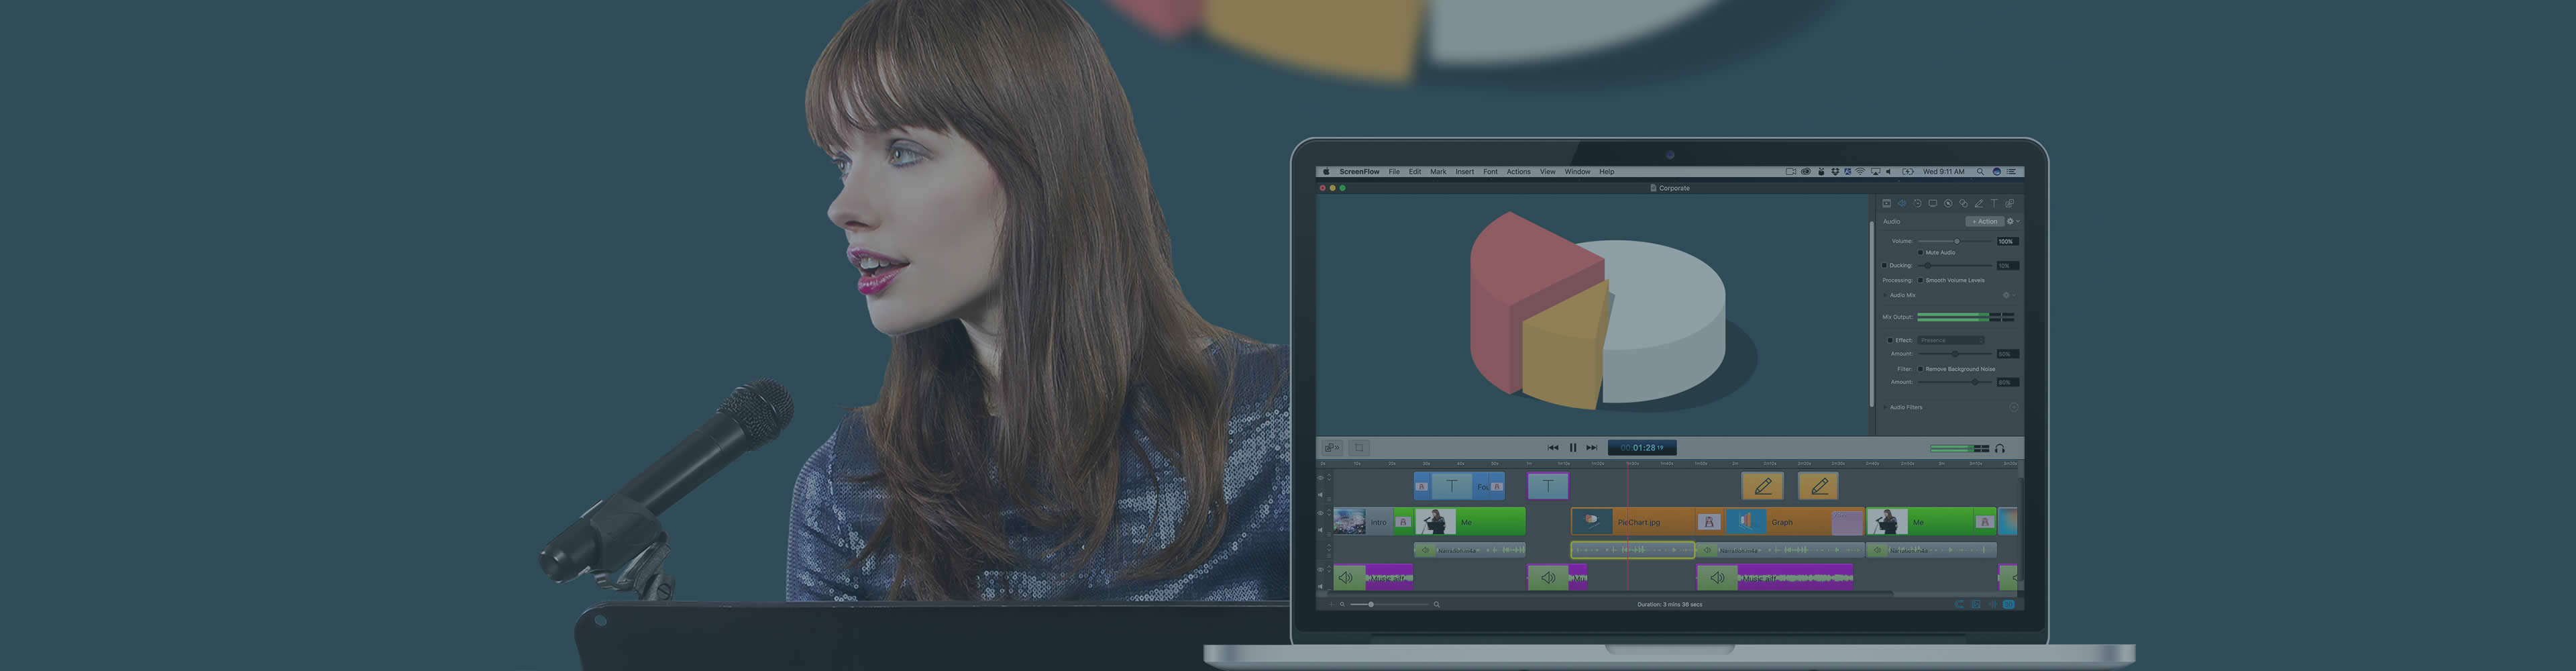Image resolution: width=2576 pixels, height=671 pixels.
Task: Open the Screen Recording properties tab
Action: click(1934, 203)
